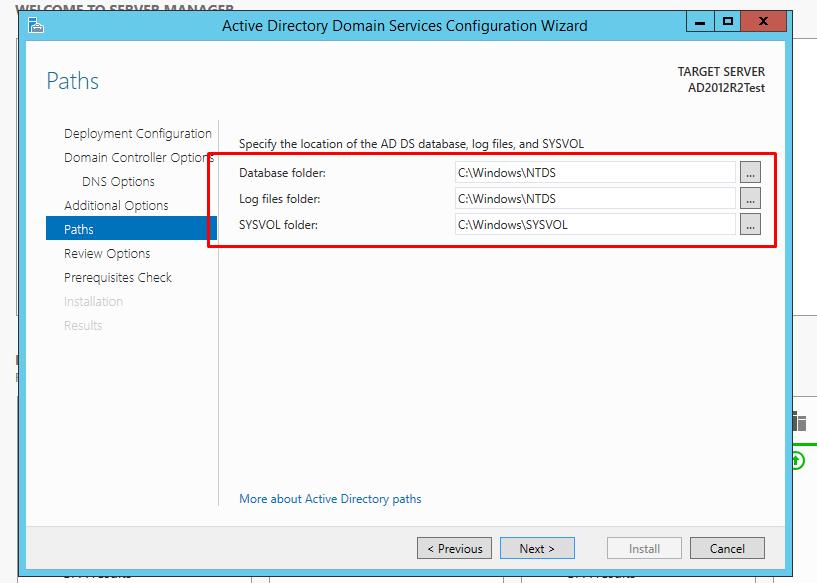Open More about Active Directory paths link
The image size is (817, 583).
tap(330, 499)
